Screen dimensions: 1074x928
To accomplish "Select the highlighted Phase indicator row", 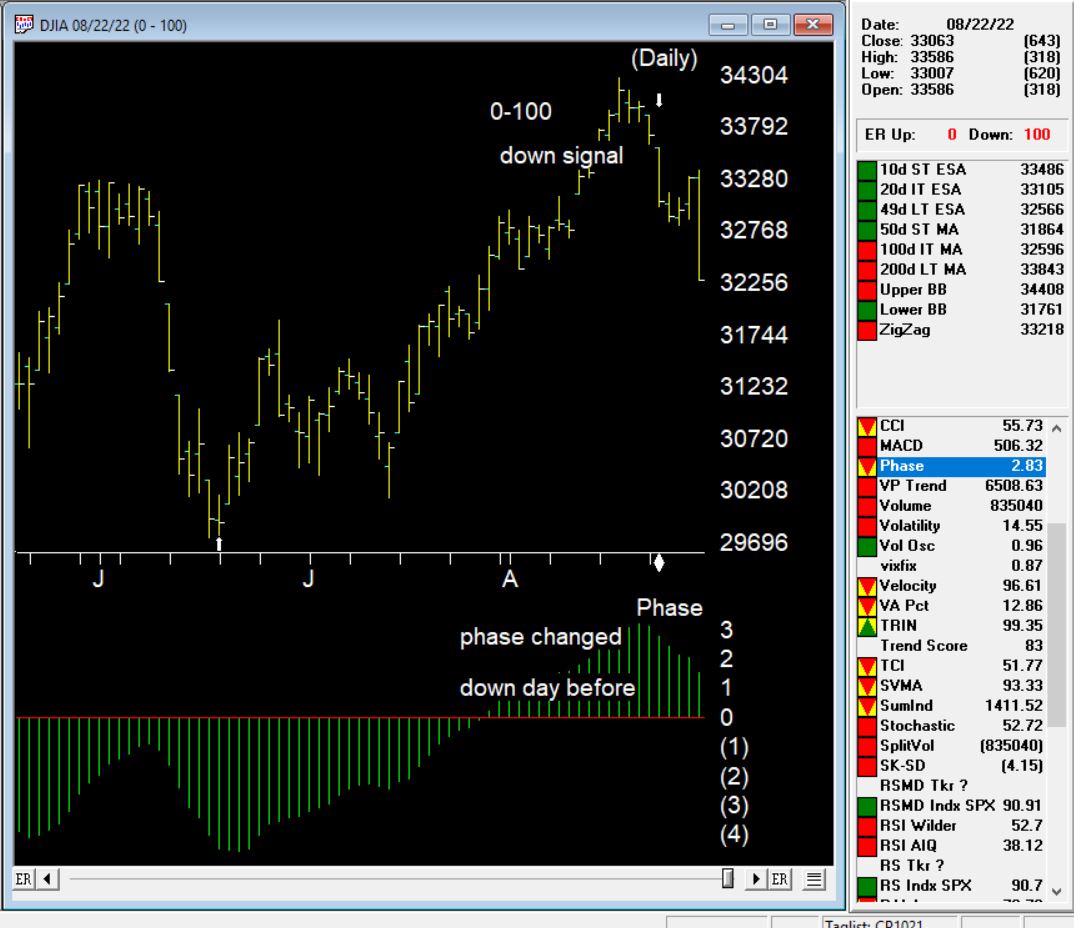I will point(950,466).
